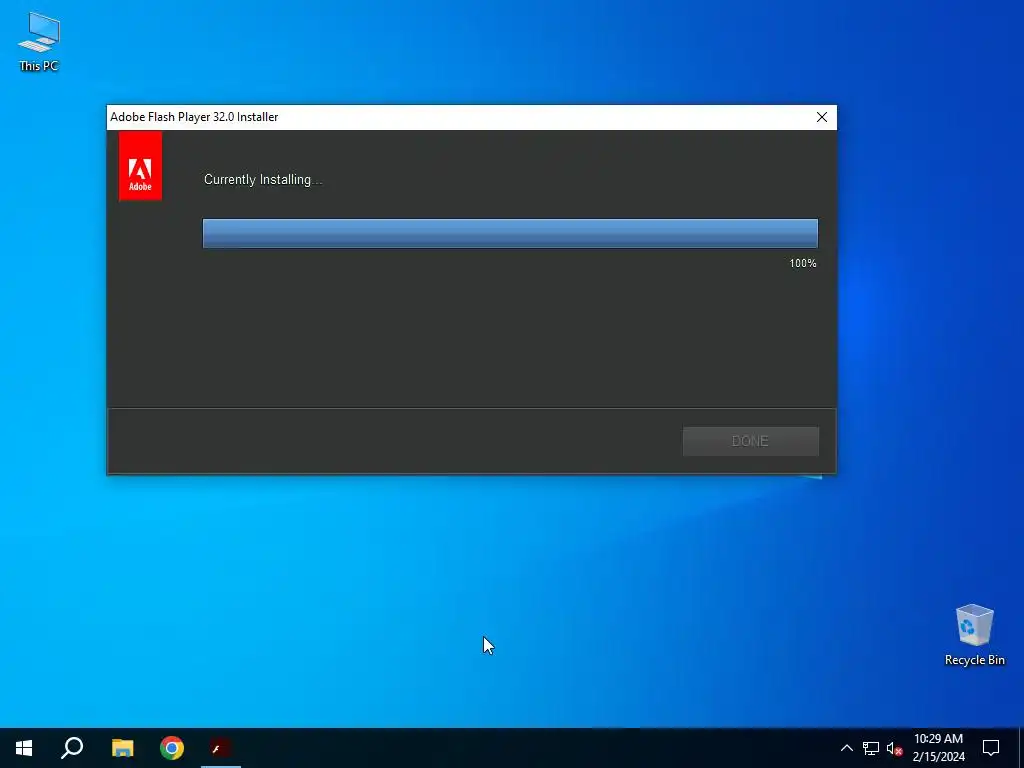Select the 100% progress text
The width and height of the screenshot is (1024, 768).
[803, 263]
